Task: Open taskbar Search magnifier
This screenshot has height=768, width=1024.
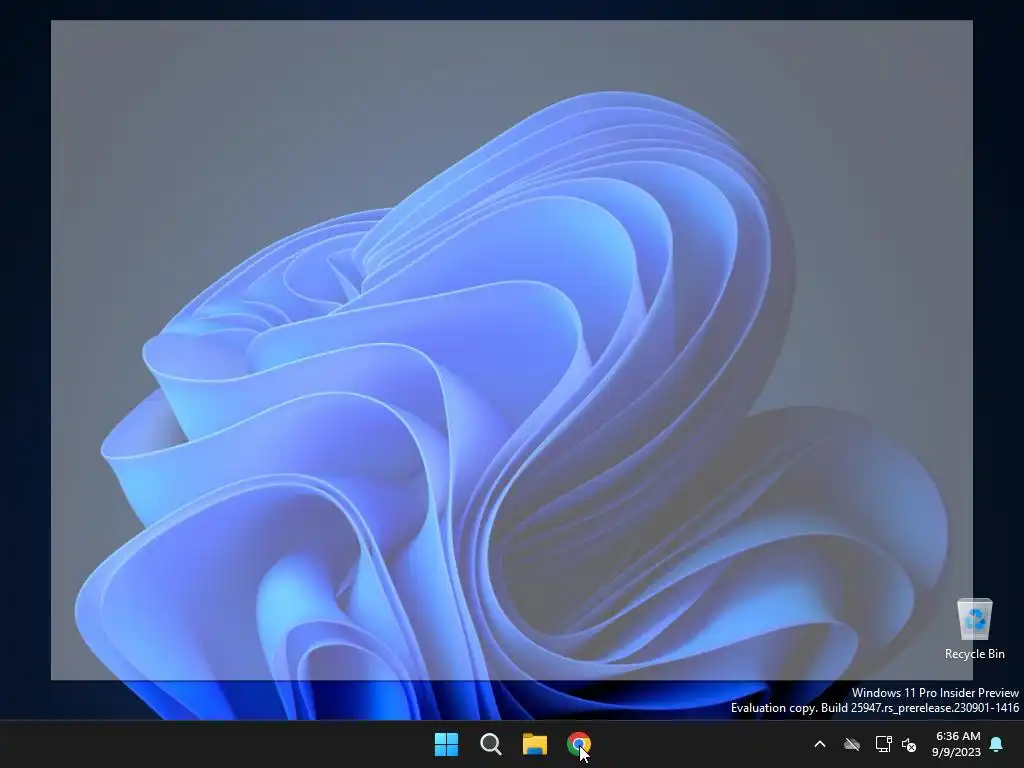Action: point(490,744)
